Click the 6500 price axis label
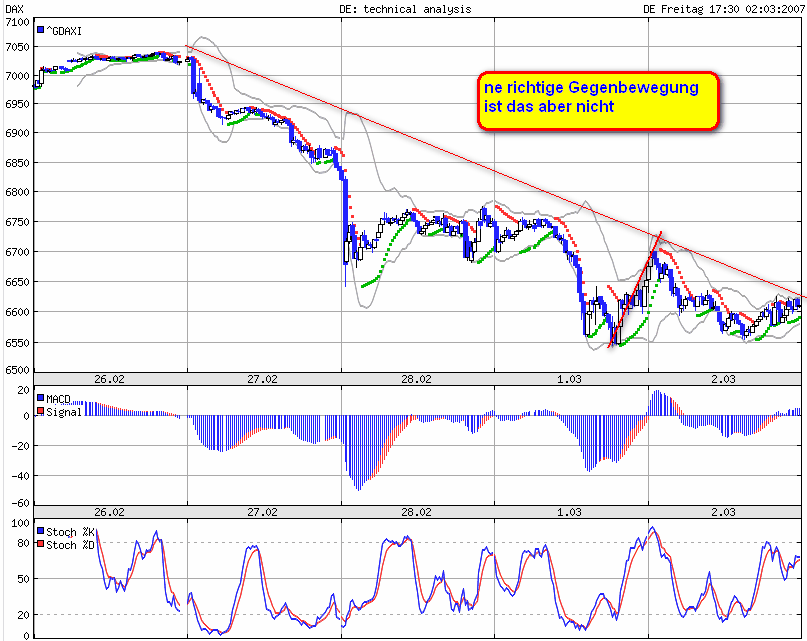The image size is (807, 641). [x=17, y=370]
